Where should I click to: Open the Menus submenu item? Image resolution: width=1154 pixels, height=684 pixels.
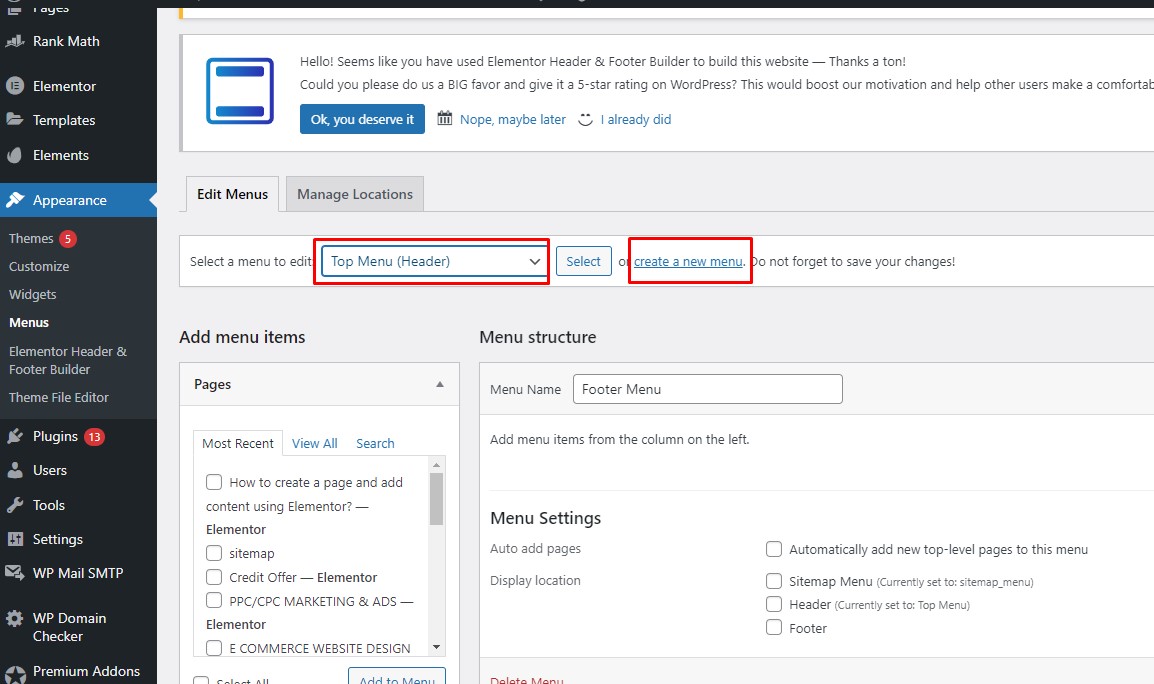29,322
